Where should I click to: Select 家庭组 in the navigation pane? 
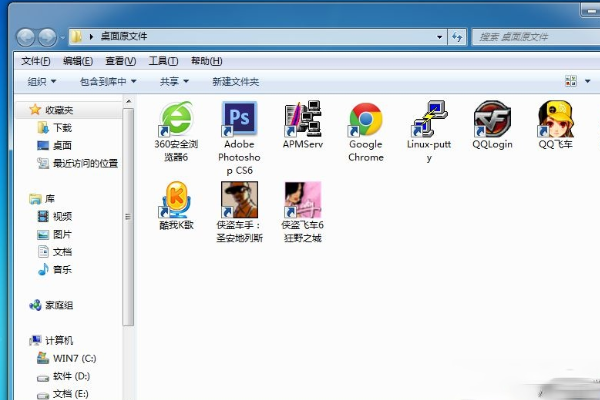[x=51, y=305]
